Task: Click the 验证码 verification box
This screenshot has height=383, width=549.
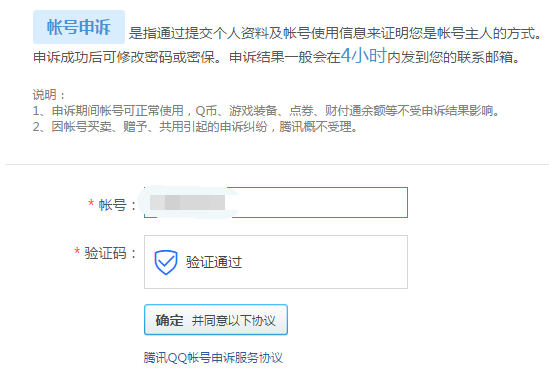Action: tap(276, 262)
